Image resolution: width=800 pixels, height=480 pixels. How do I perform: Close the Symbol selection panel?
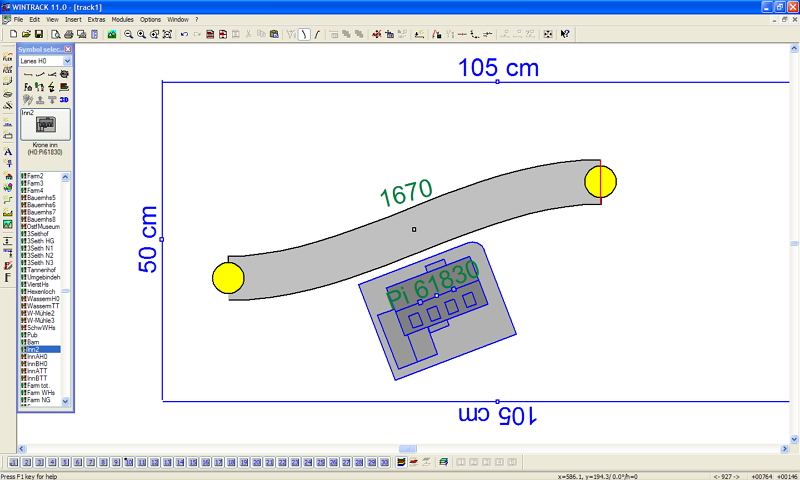(68, 49)
